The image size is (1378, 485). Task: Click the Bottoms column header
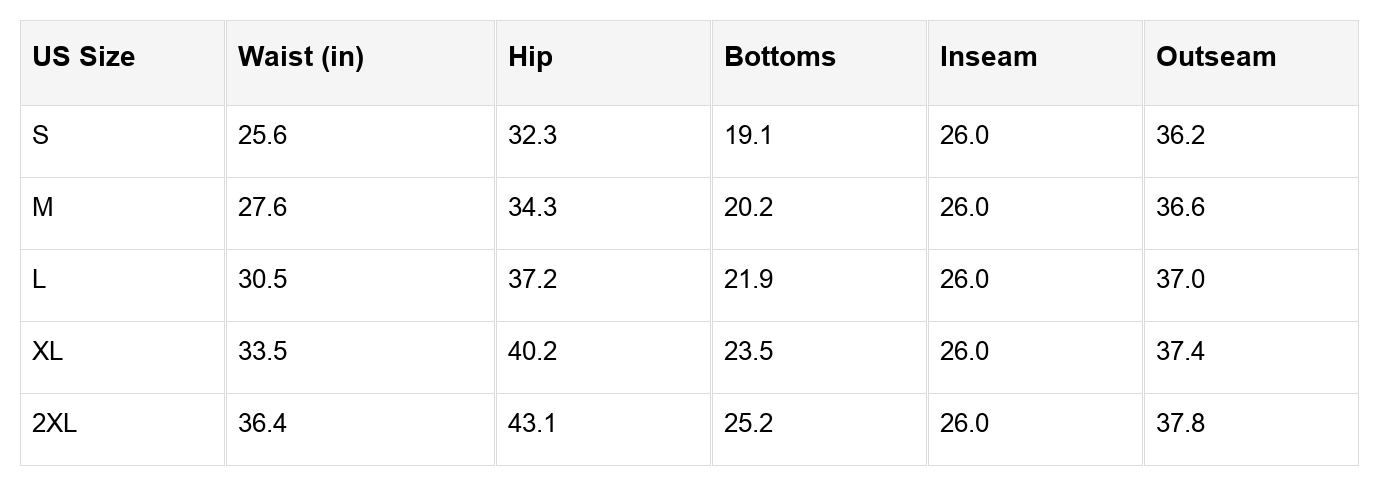point(780,57)
